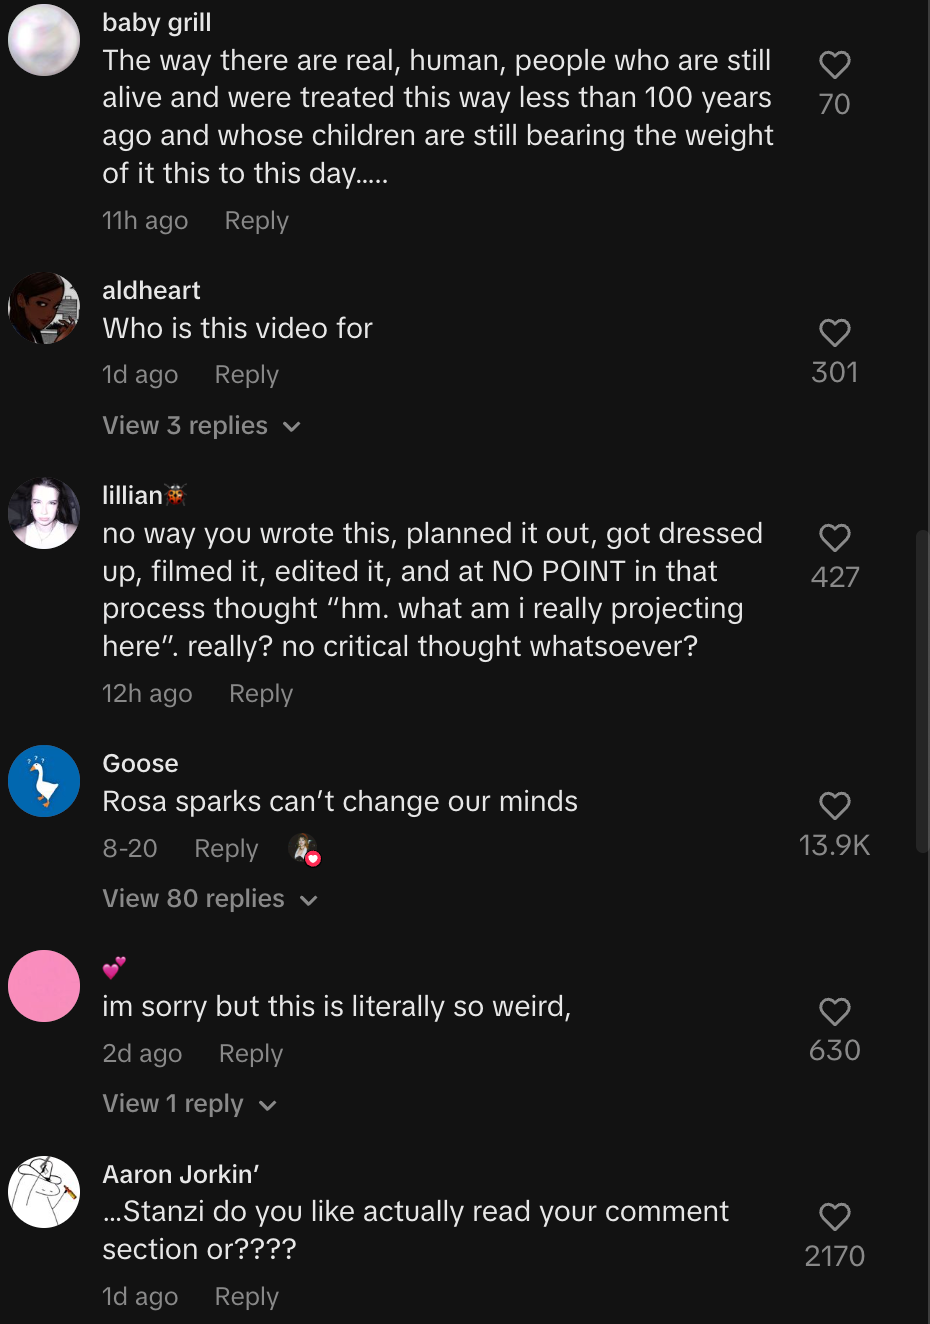Open Goose's goose avatar

(44, 781)
